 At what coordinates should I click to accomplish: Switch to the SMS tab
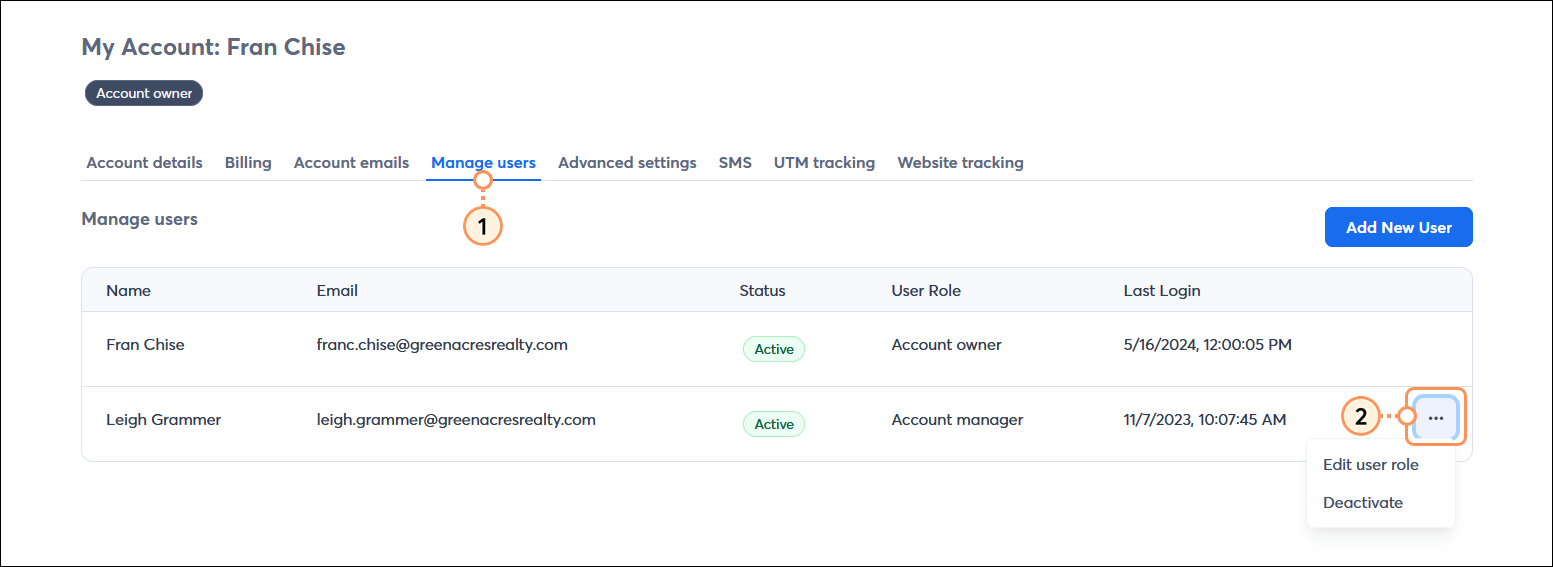click(x=735, y=163)
